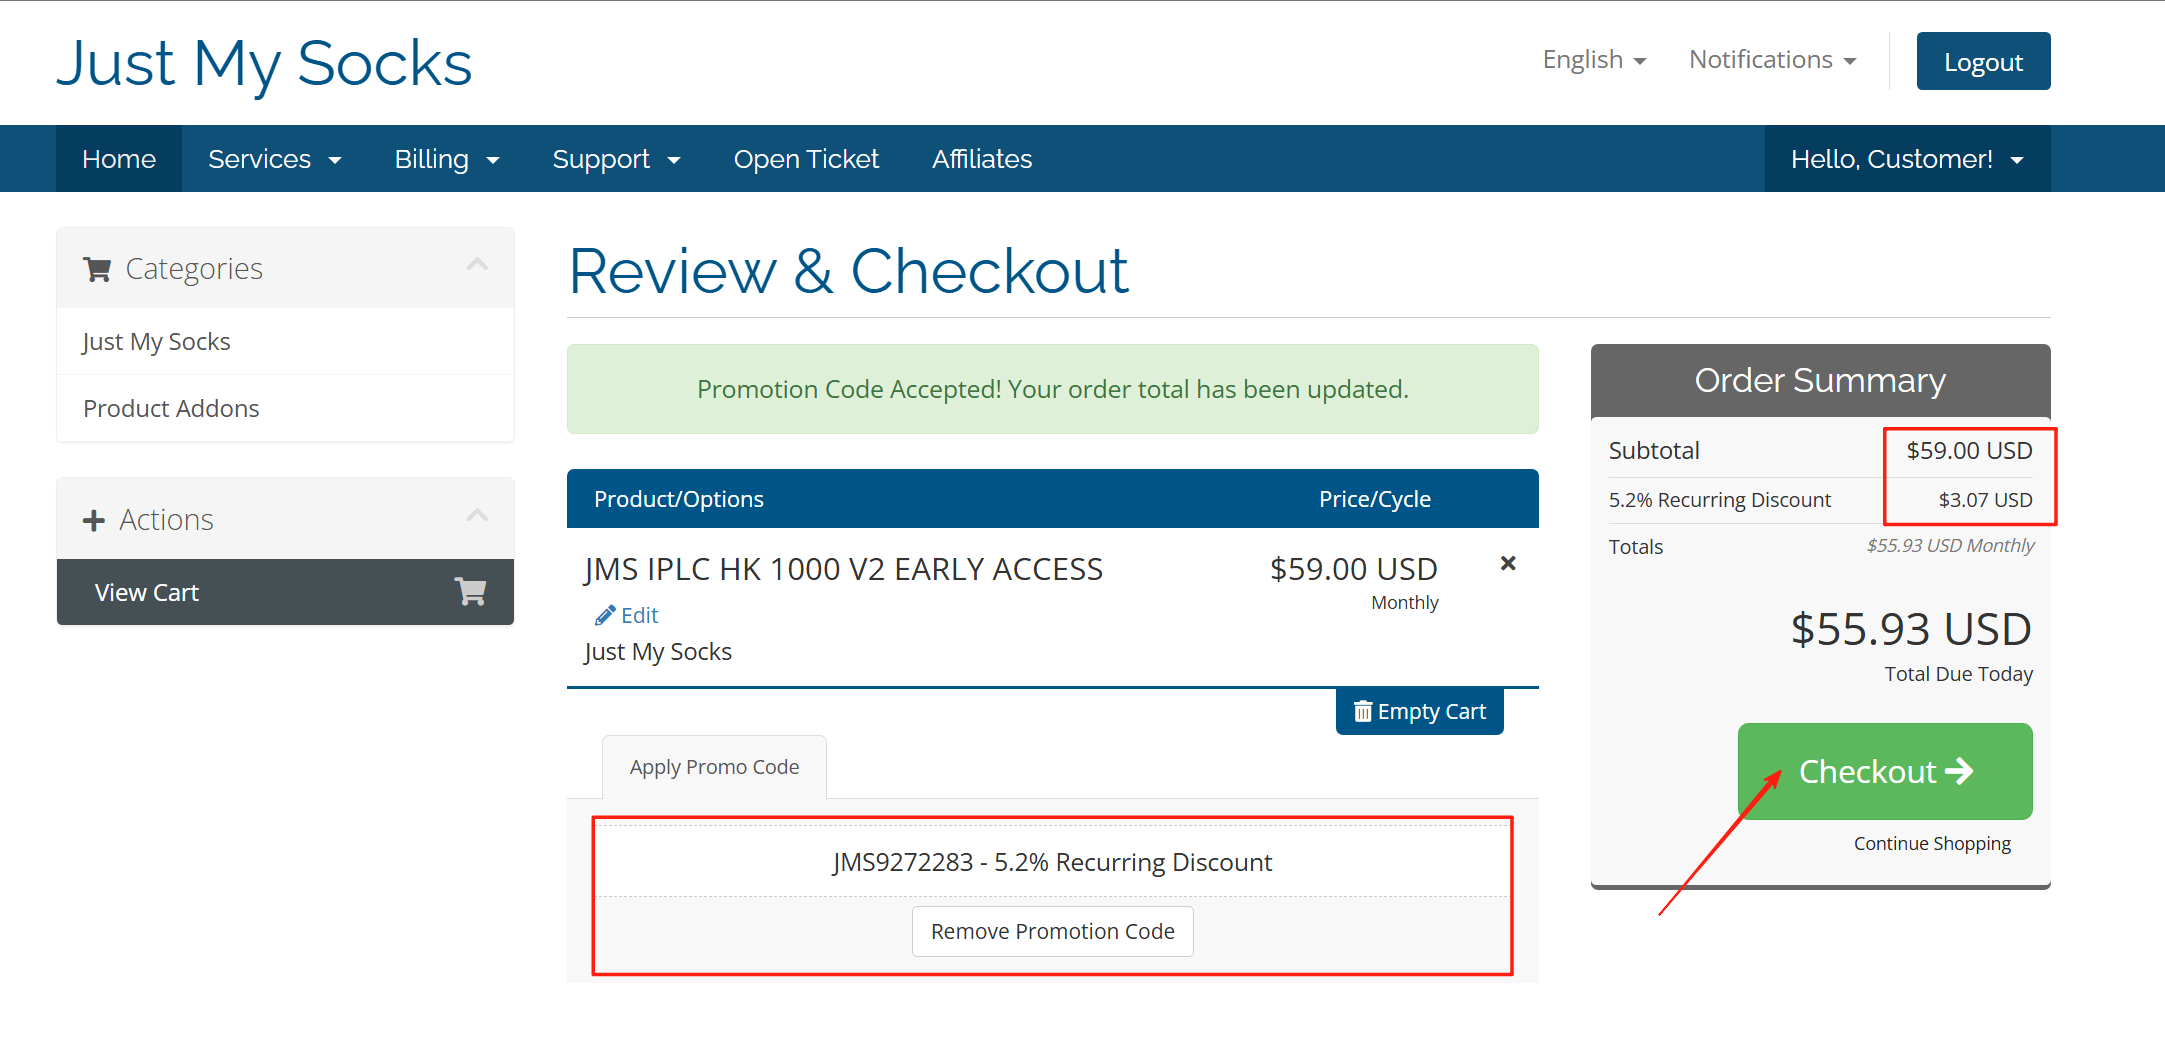The width and height of the screenshot is (2165, 1045).
Task: Follow the Continue Shopping link
Action: click(x=1932, y=843)
